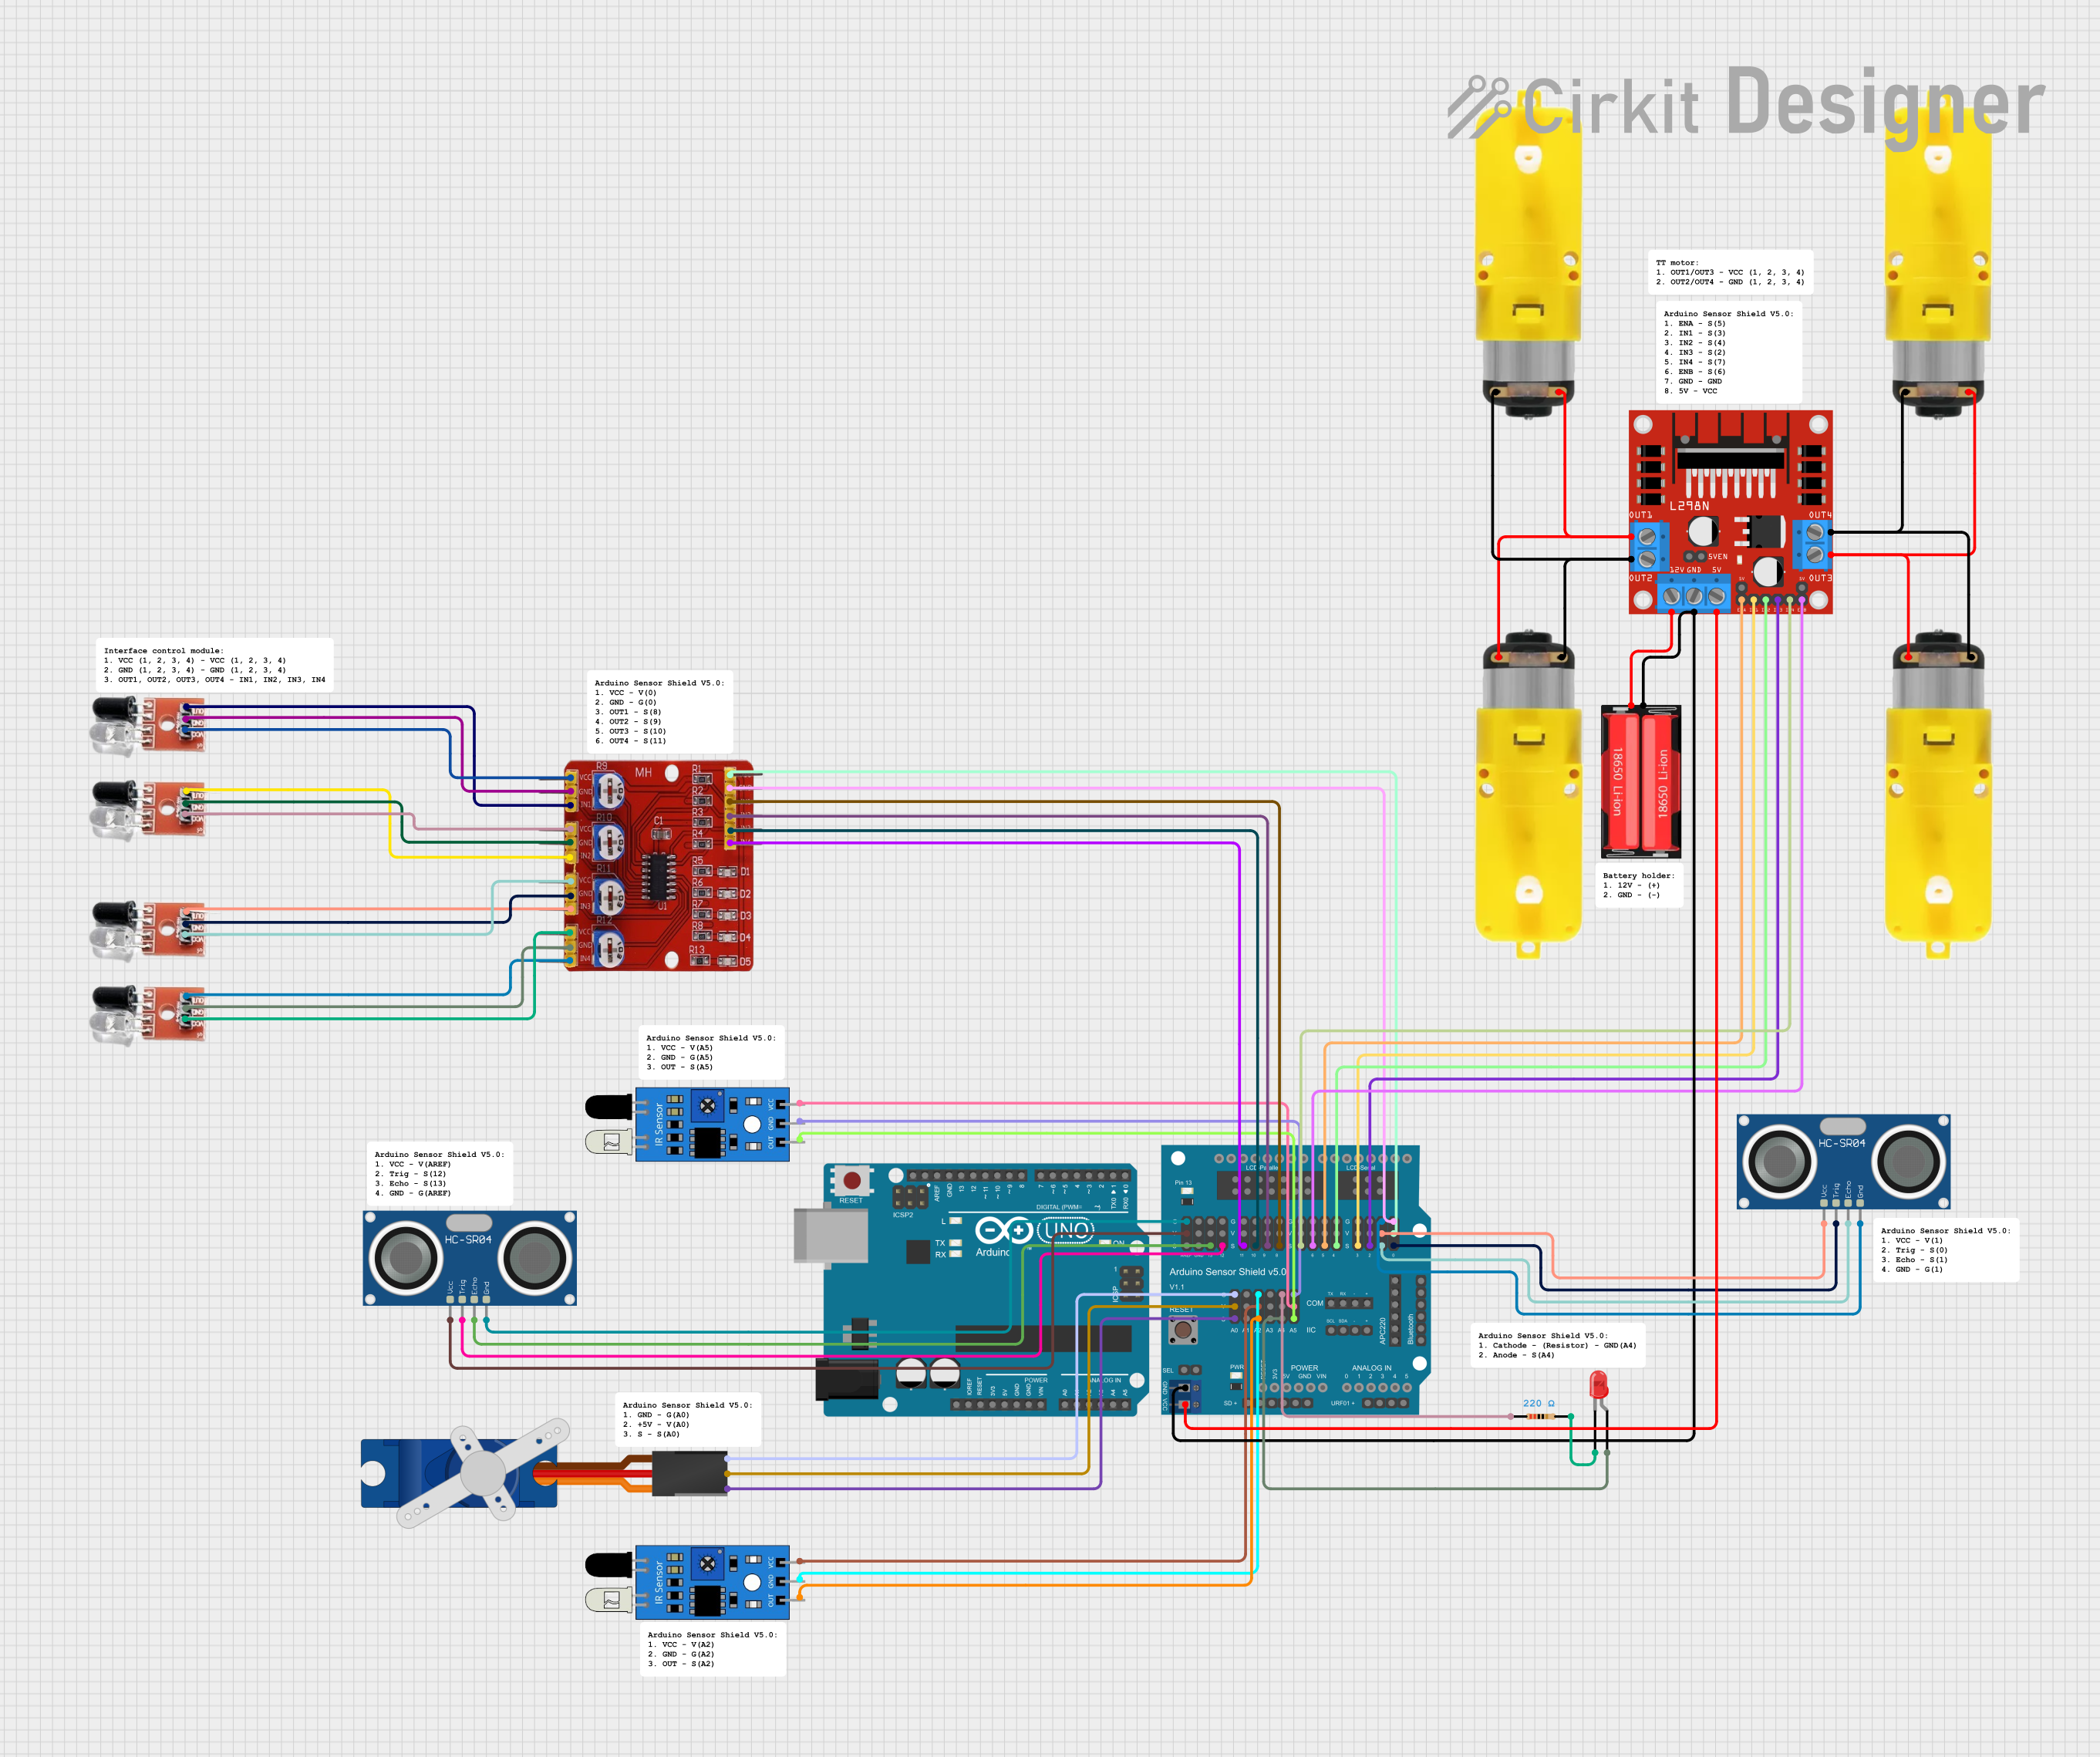Open the note listing 'OUT1 - S(8)'
The image size is (2100, 1757).
click(660, 711)
